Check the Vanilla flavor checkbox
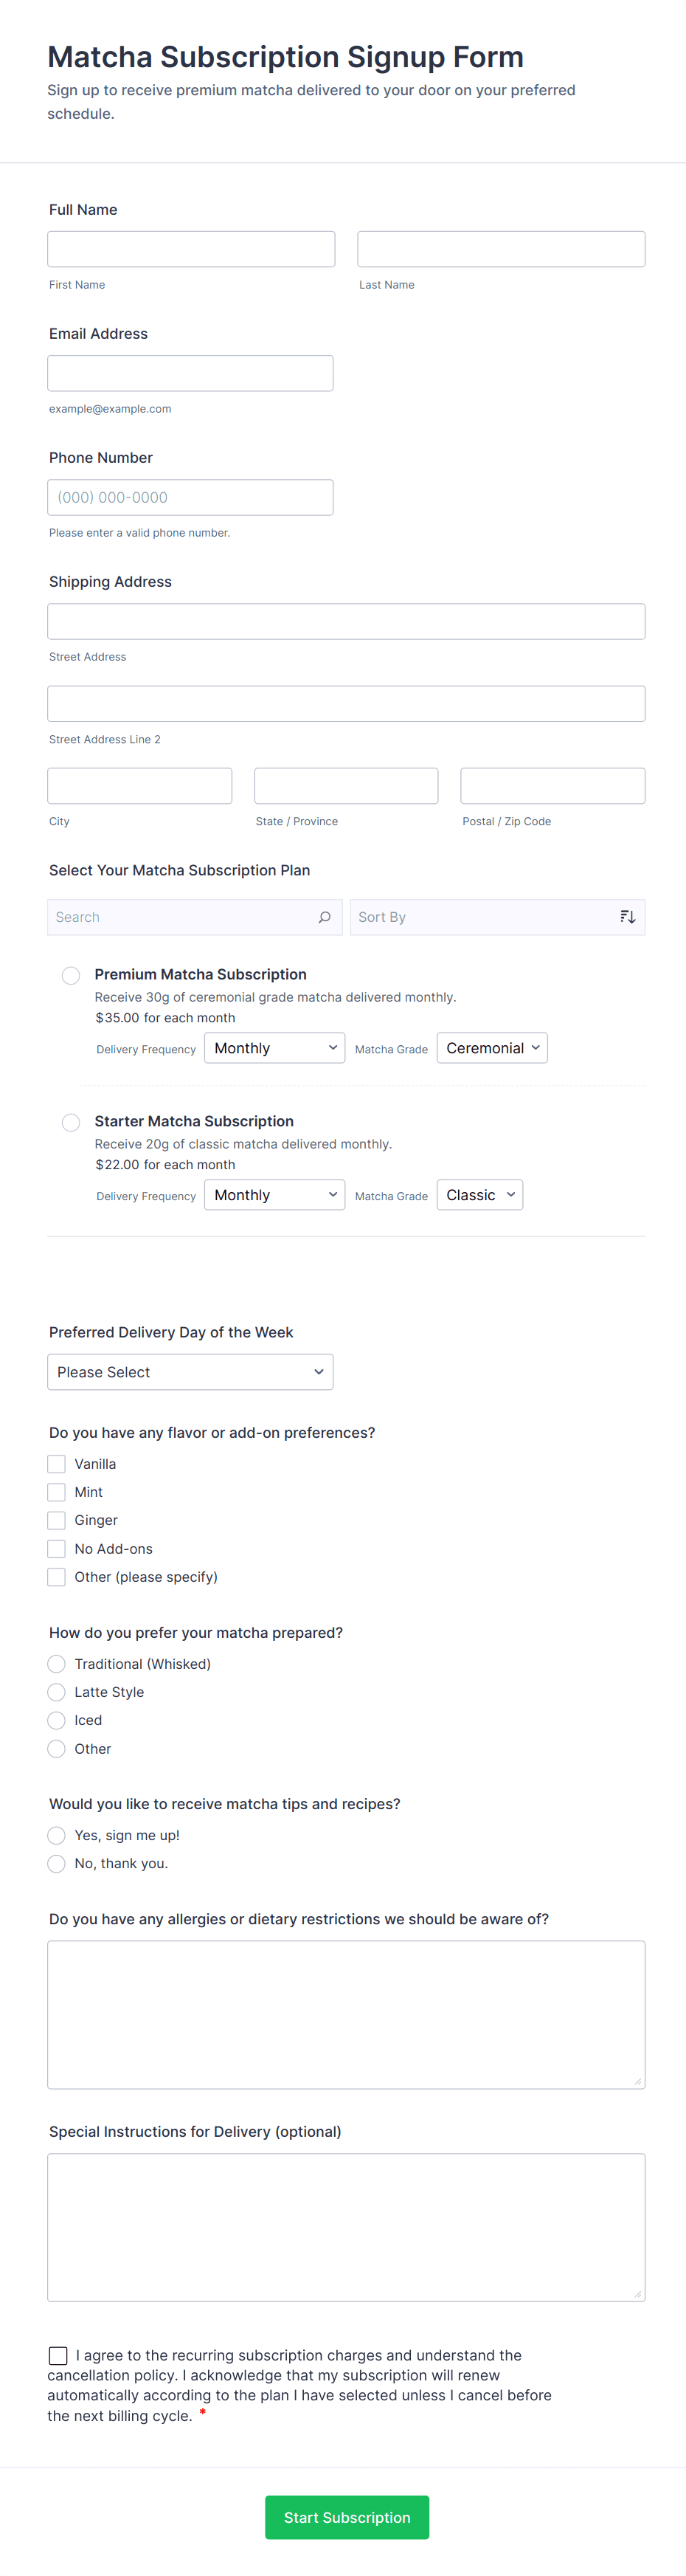The height and width of the screenshot is (2576, 686). click(57, 1464)
